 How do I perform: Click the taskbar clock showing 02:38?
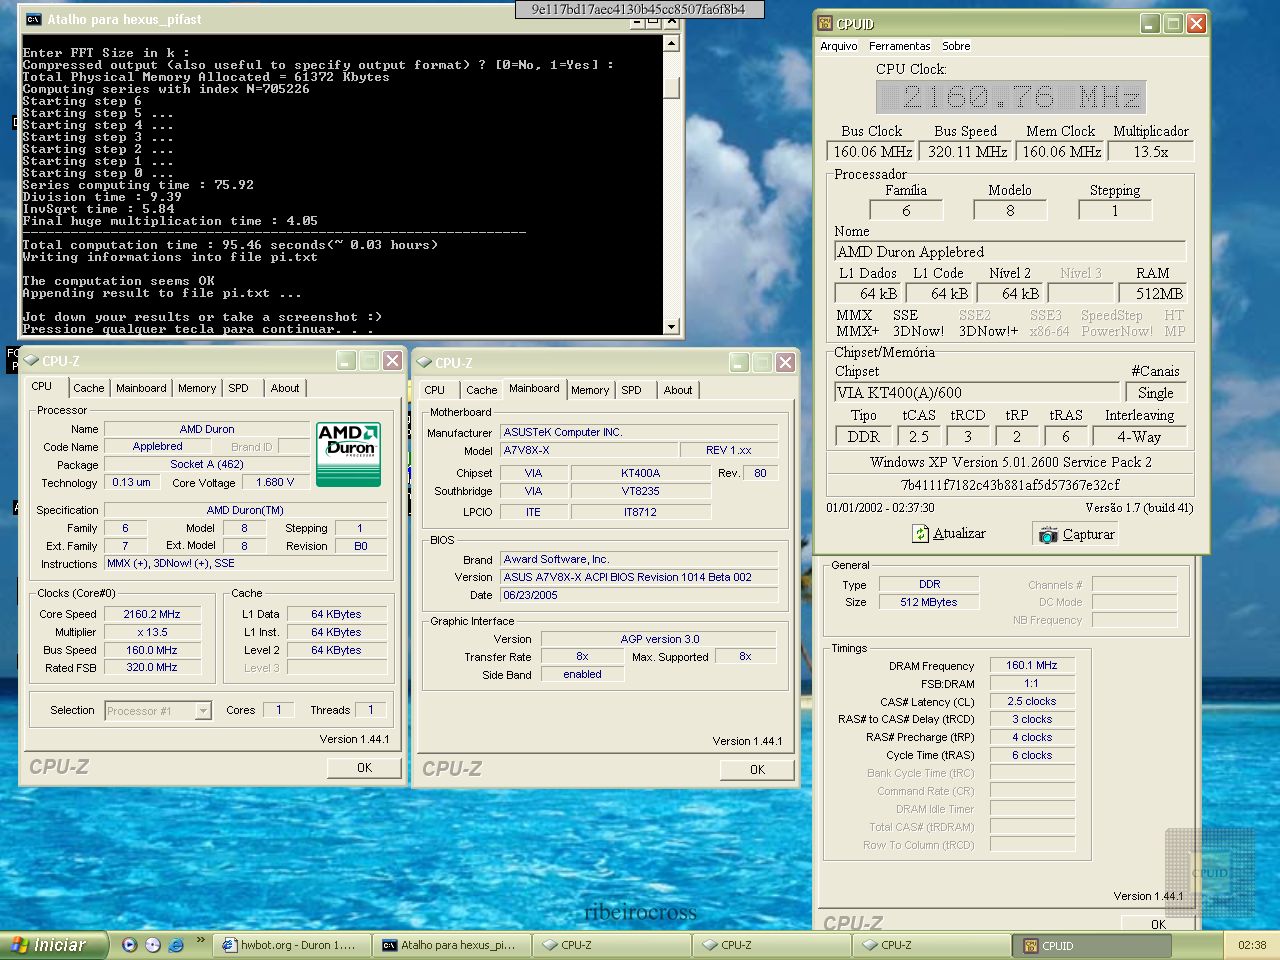[1252, 945]
